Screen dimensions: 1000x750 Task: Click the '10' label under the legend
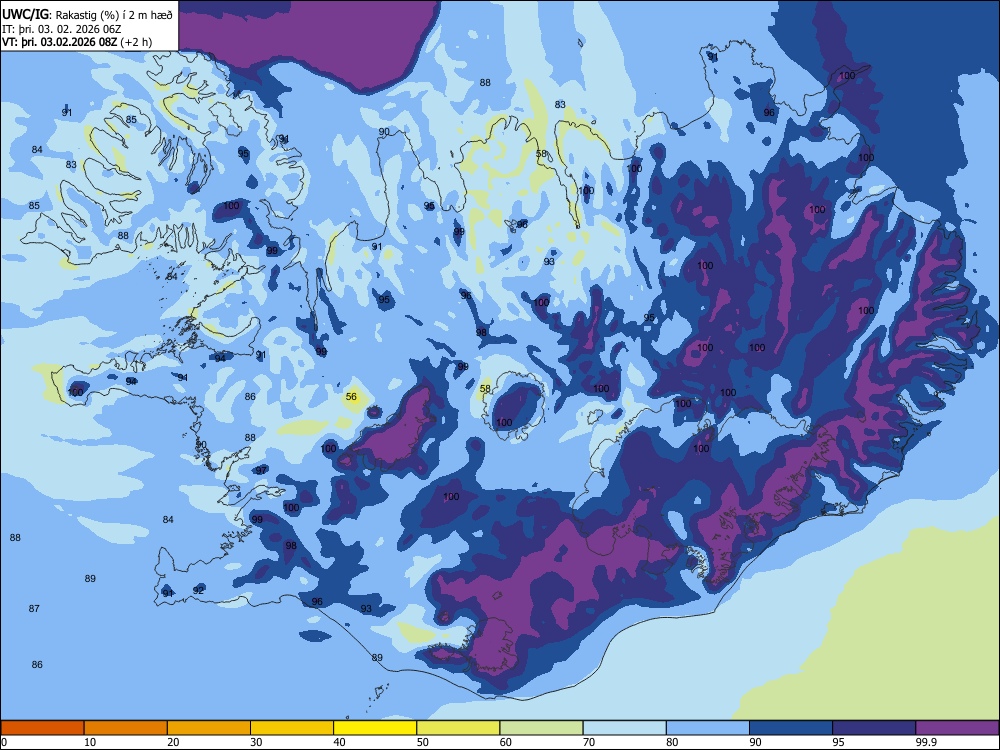pyautogui.click(x=90, y=742)
